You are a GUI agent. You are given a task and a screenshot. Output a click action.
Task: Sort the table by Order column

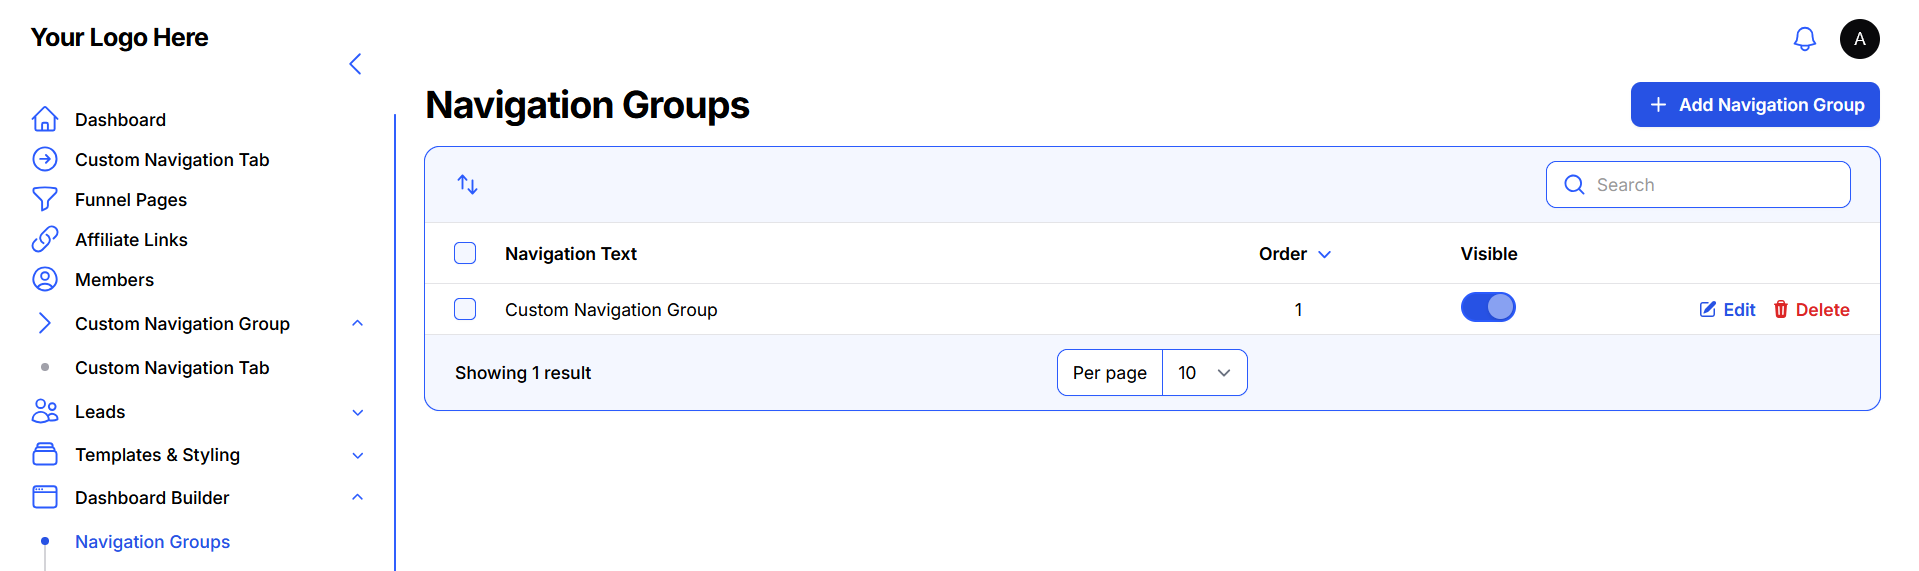point(1294,254)
